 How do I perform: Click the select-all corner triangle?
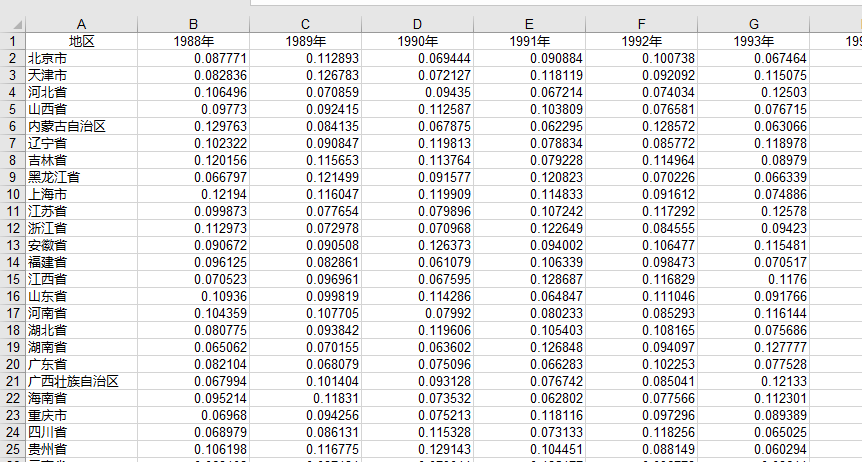[x=12, y=24]
